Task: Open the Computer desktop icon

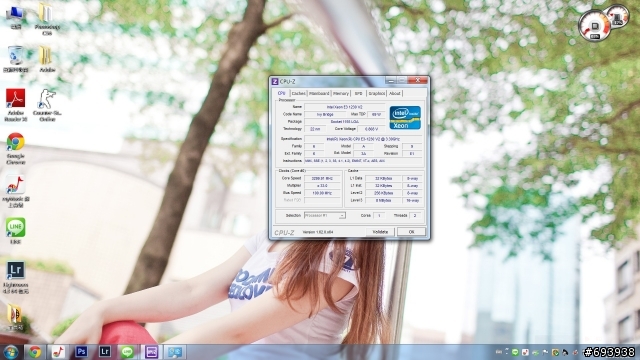Action: coord(16,17)
